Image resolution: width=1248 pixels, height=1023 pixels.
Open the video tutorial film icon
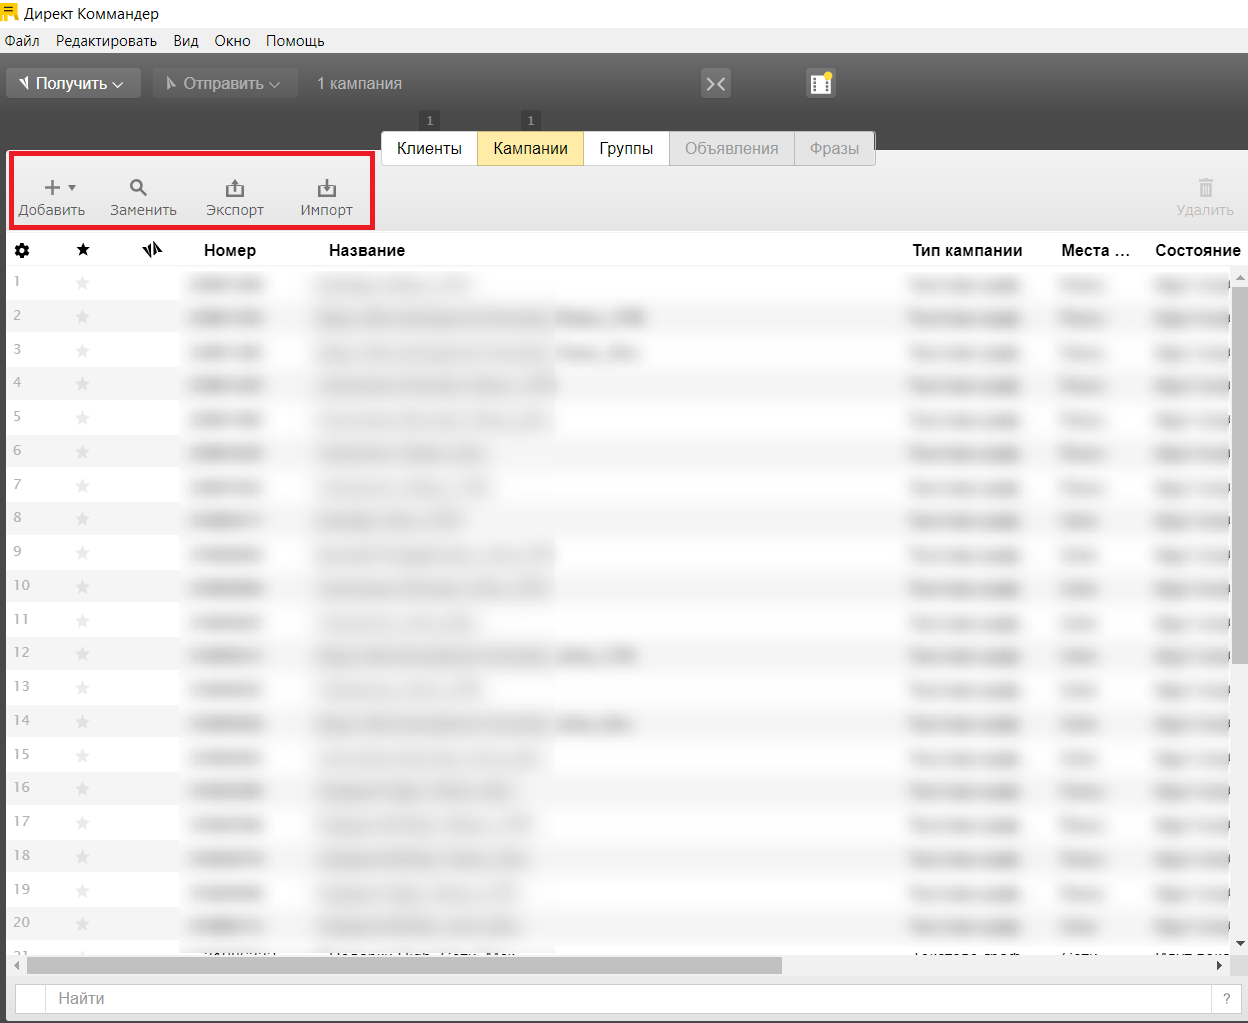pos(821,84)
